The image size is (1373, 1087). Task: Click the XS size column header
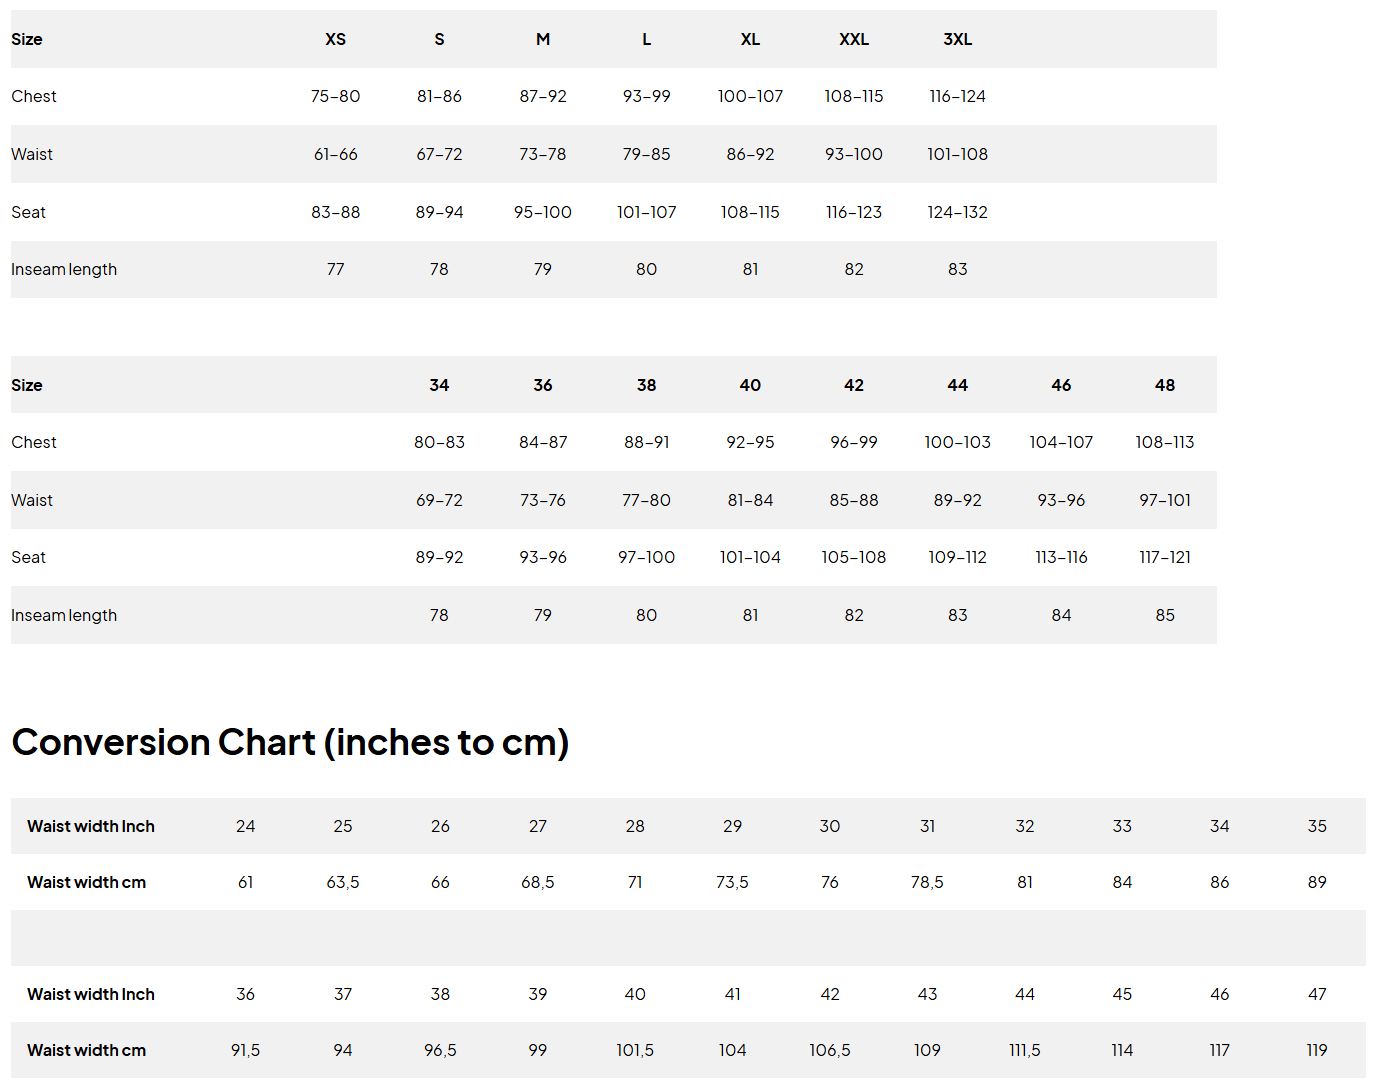(335, 39)
